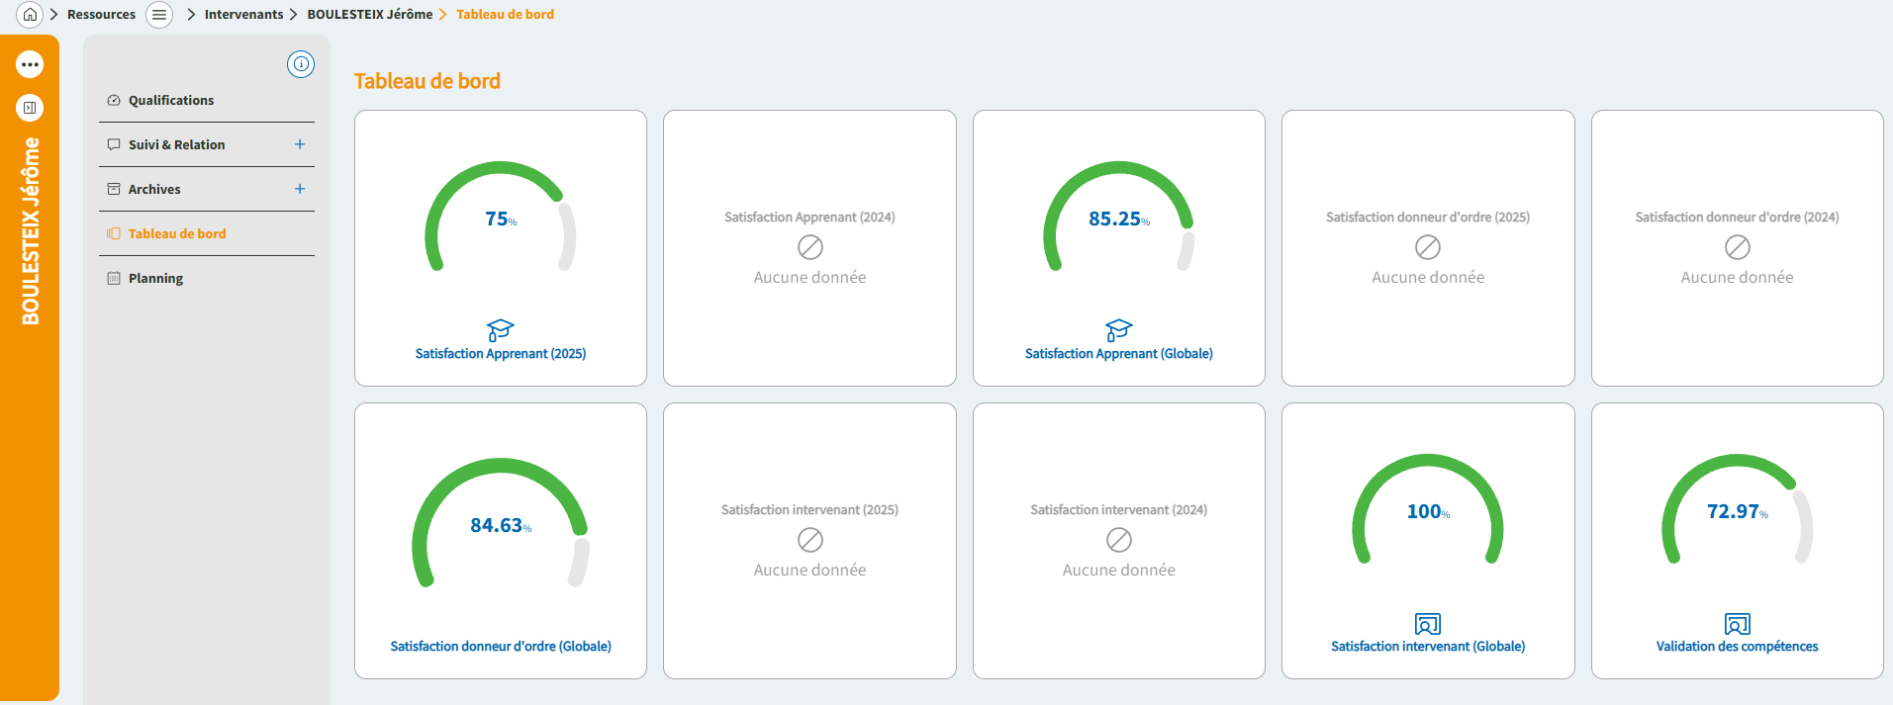Click the home icon in breadcrumb
The height and width of the screenshot is (705, 1893).
[x=30, y=14]
